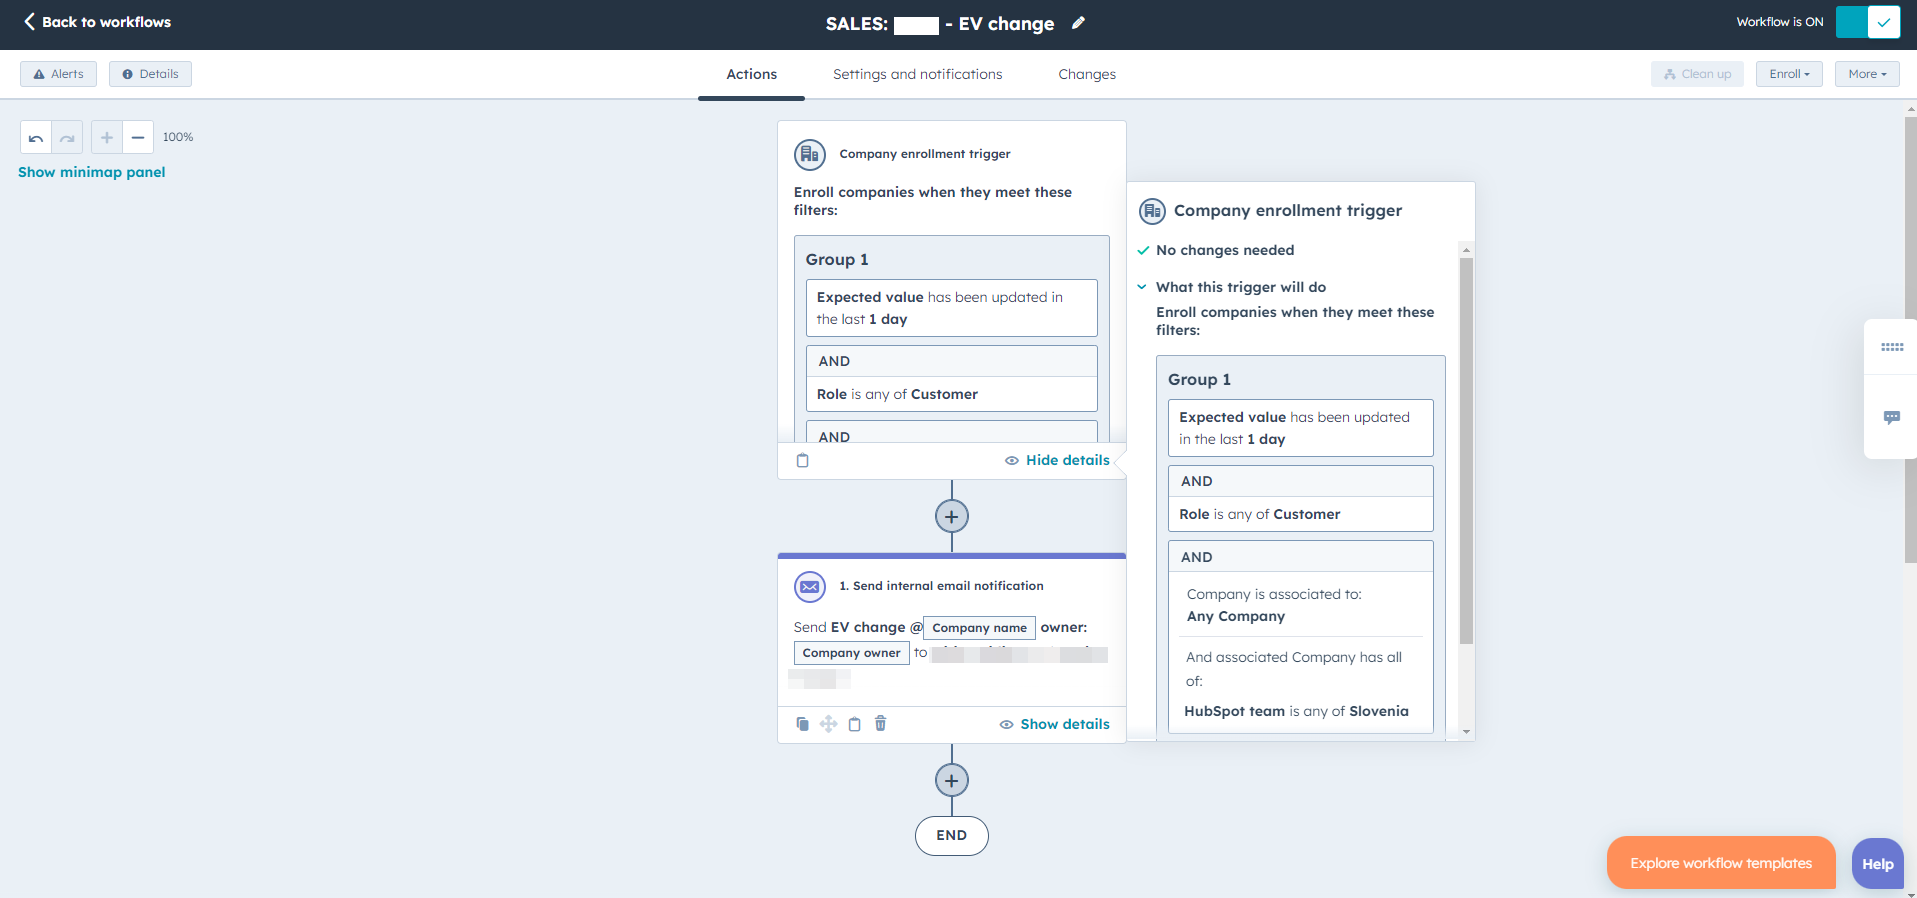
Task: Click the Explore workflow templates button
Action: point(1720,863)
